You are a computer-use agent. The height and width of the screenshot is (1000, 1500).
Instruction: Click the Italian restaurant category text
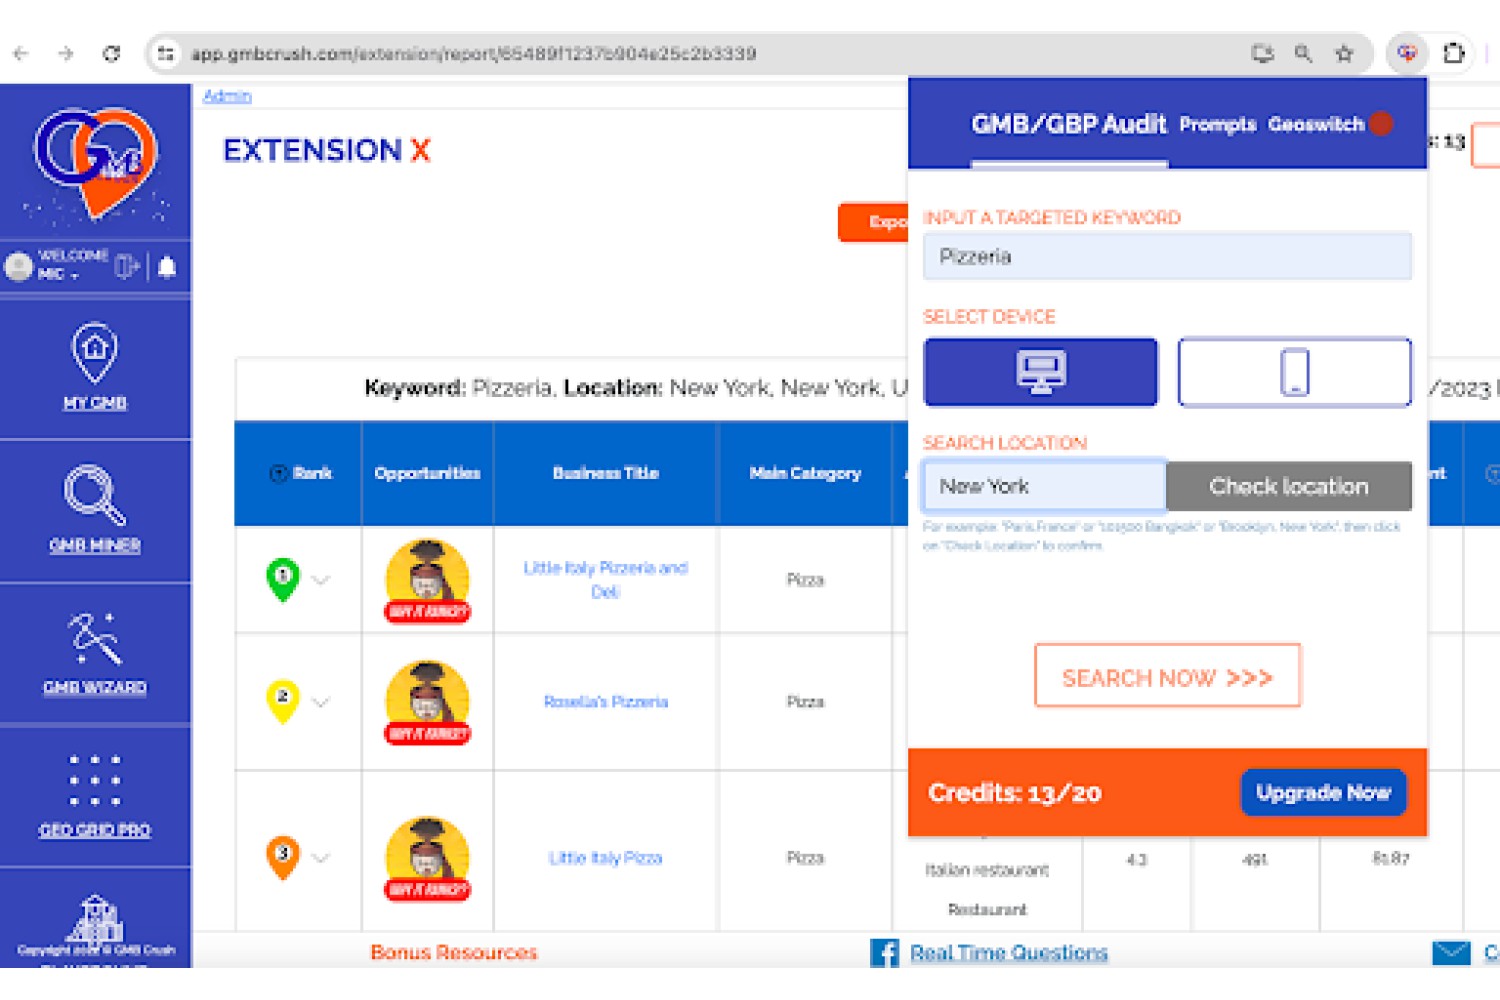point(987,870)
